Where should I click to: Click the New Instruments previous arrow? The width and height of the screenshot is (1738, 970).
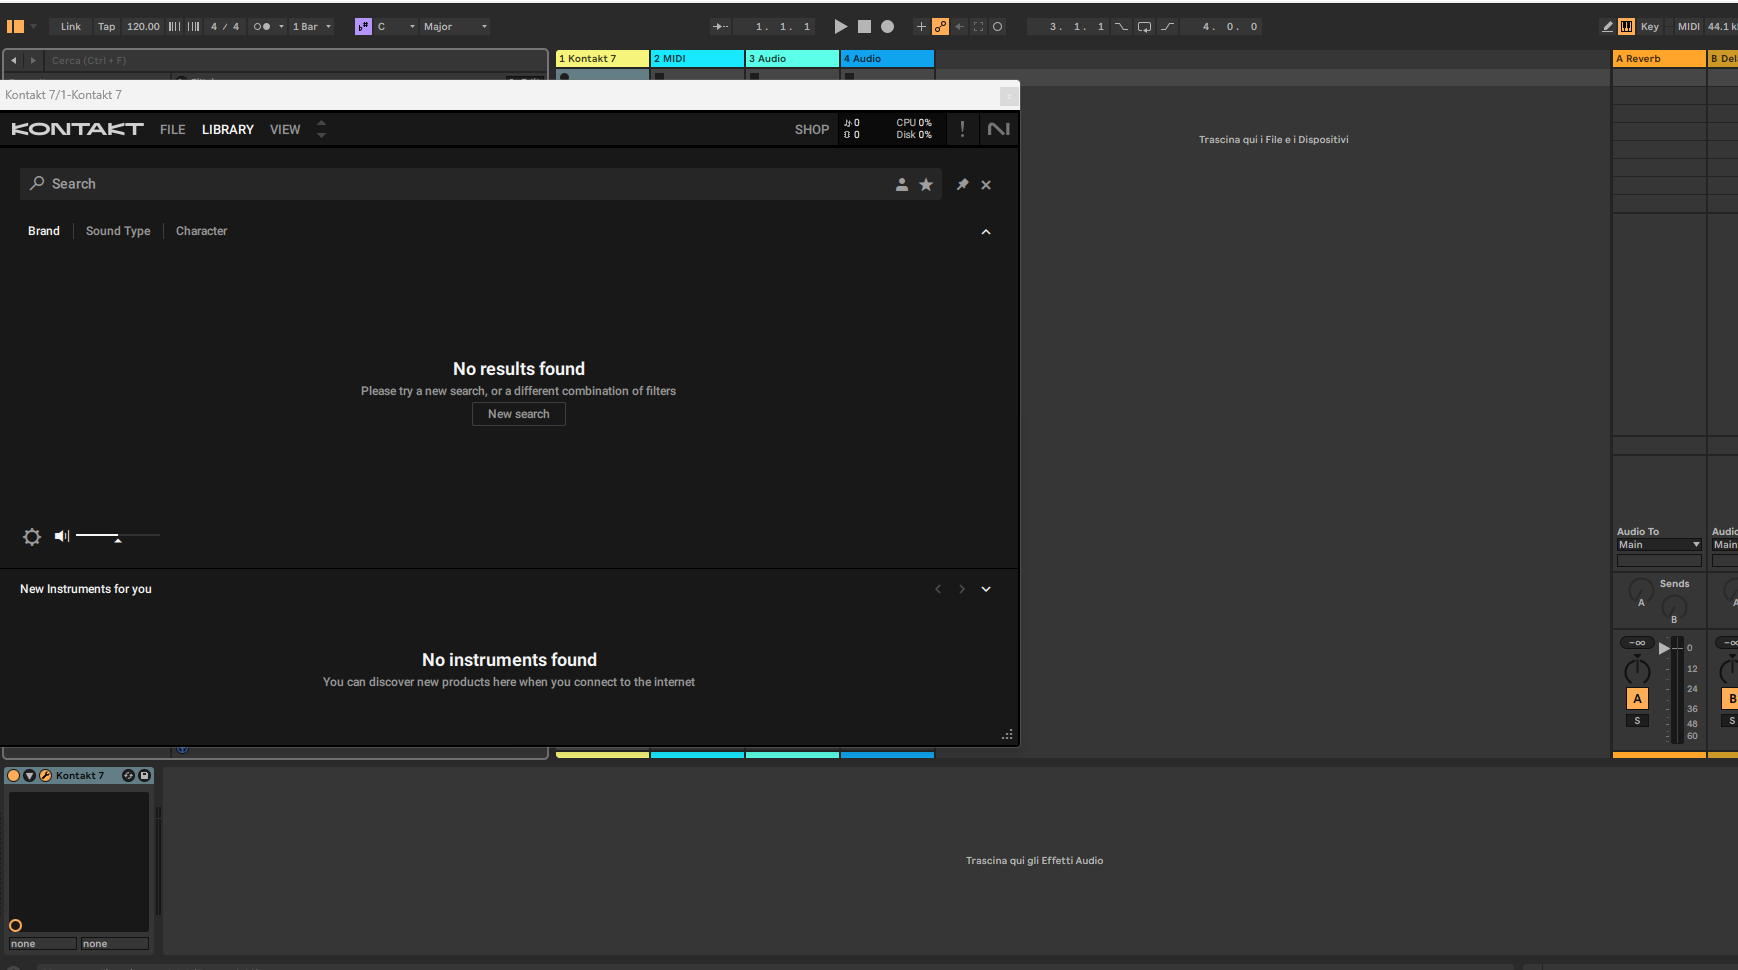click(938, 589)
